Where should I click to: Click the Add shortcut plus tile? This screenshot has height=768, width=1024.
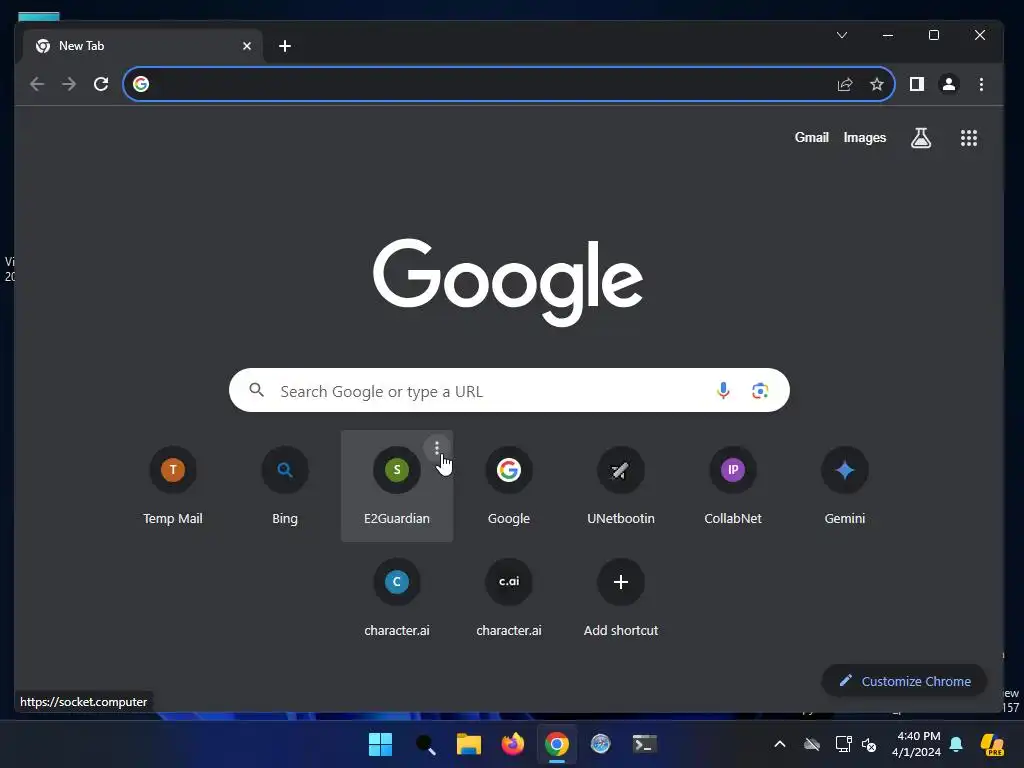tap(621, 598)
